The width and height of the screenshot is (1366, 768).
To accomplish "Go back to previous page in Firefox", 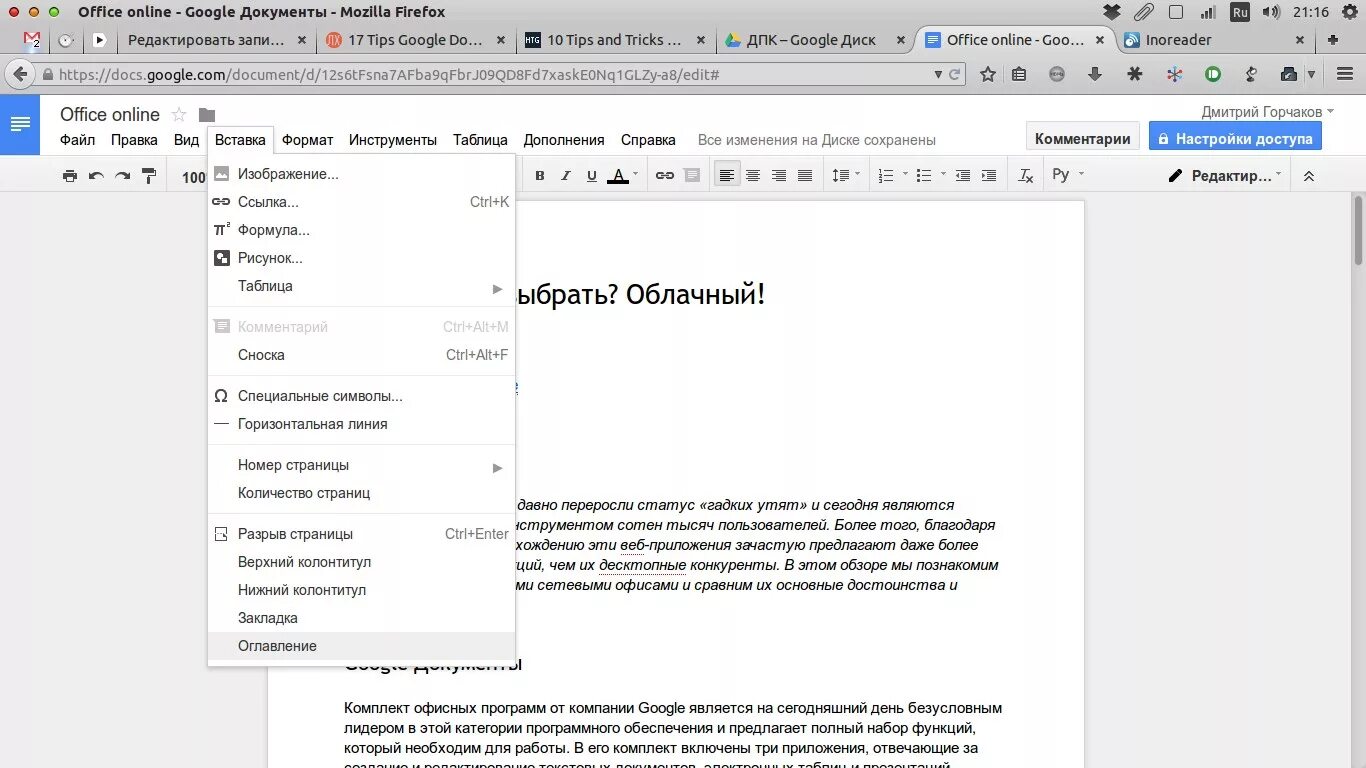I will (19, 74).
